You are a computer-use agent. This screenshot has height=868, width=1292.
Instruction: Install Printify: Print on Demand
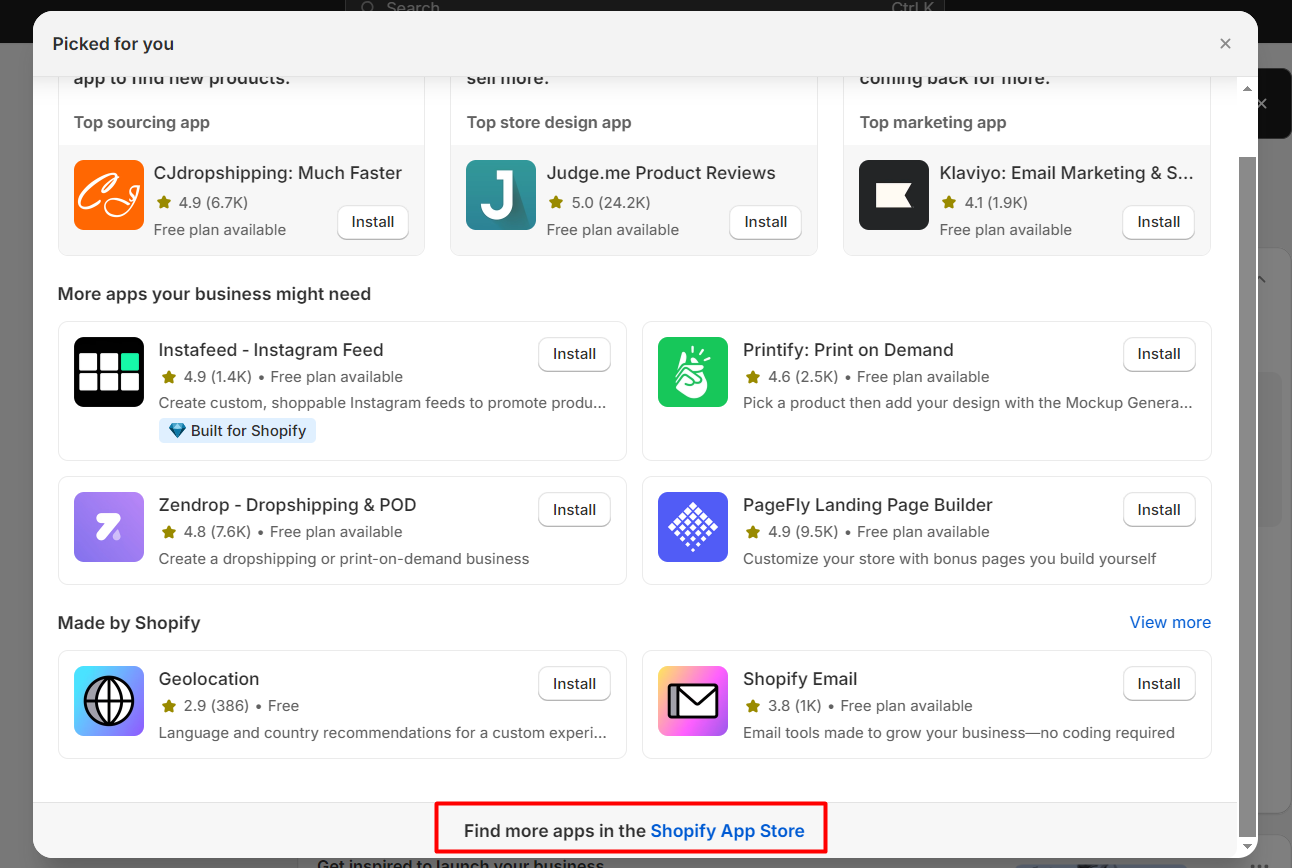coord(1159,354)
